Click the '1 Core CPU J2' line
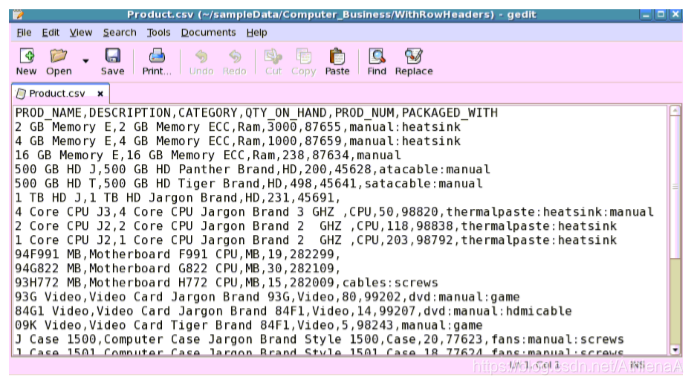Image resolution: width=693 pixels, height=385 pixels. coord(316,240)
